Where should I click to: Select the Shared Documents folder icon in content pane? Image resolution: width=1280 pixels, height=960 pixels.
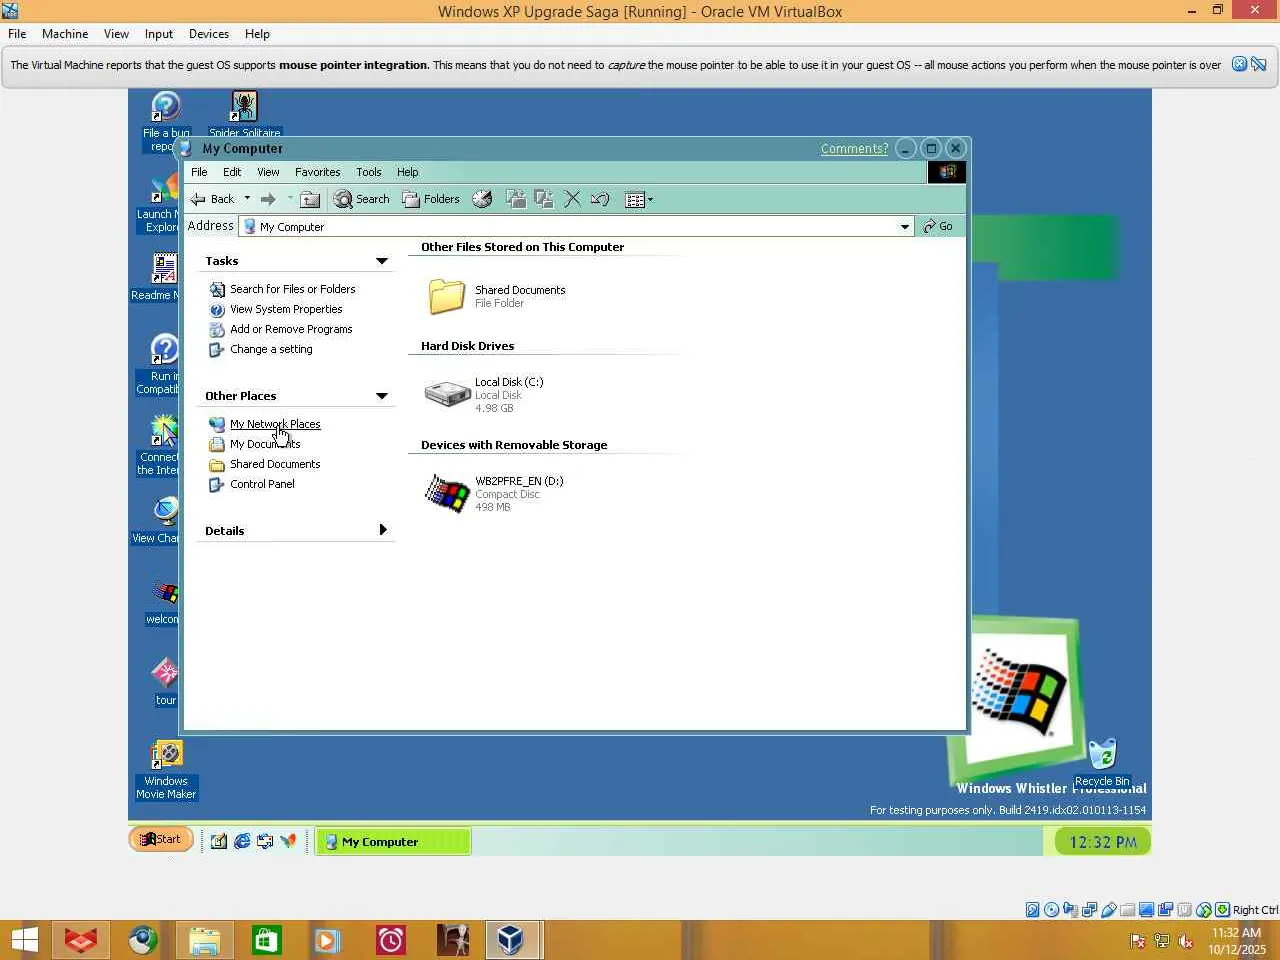(447, 296)
